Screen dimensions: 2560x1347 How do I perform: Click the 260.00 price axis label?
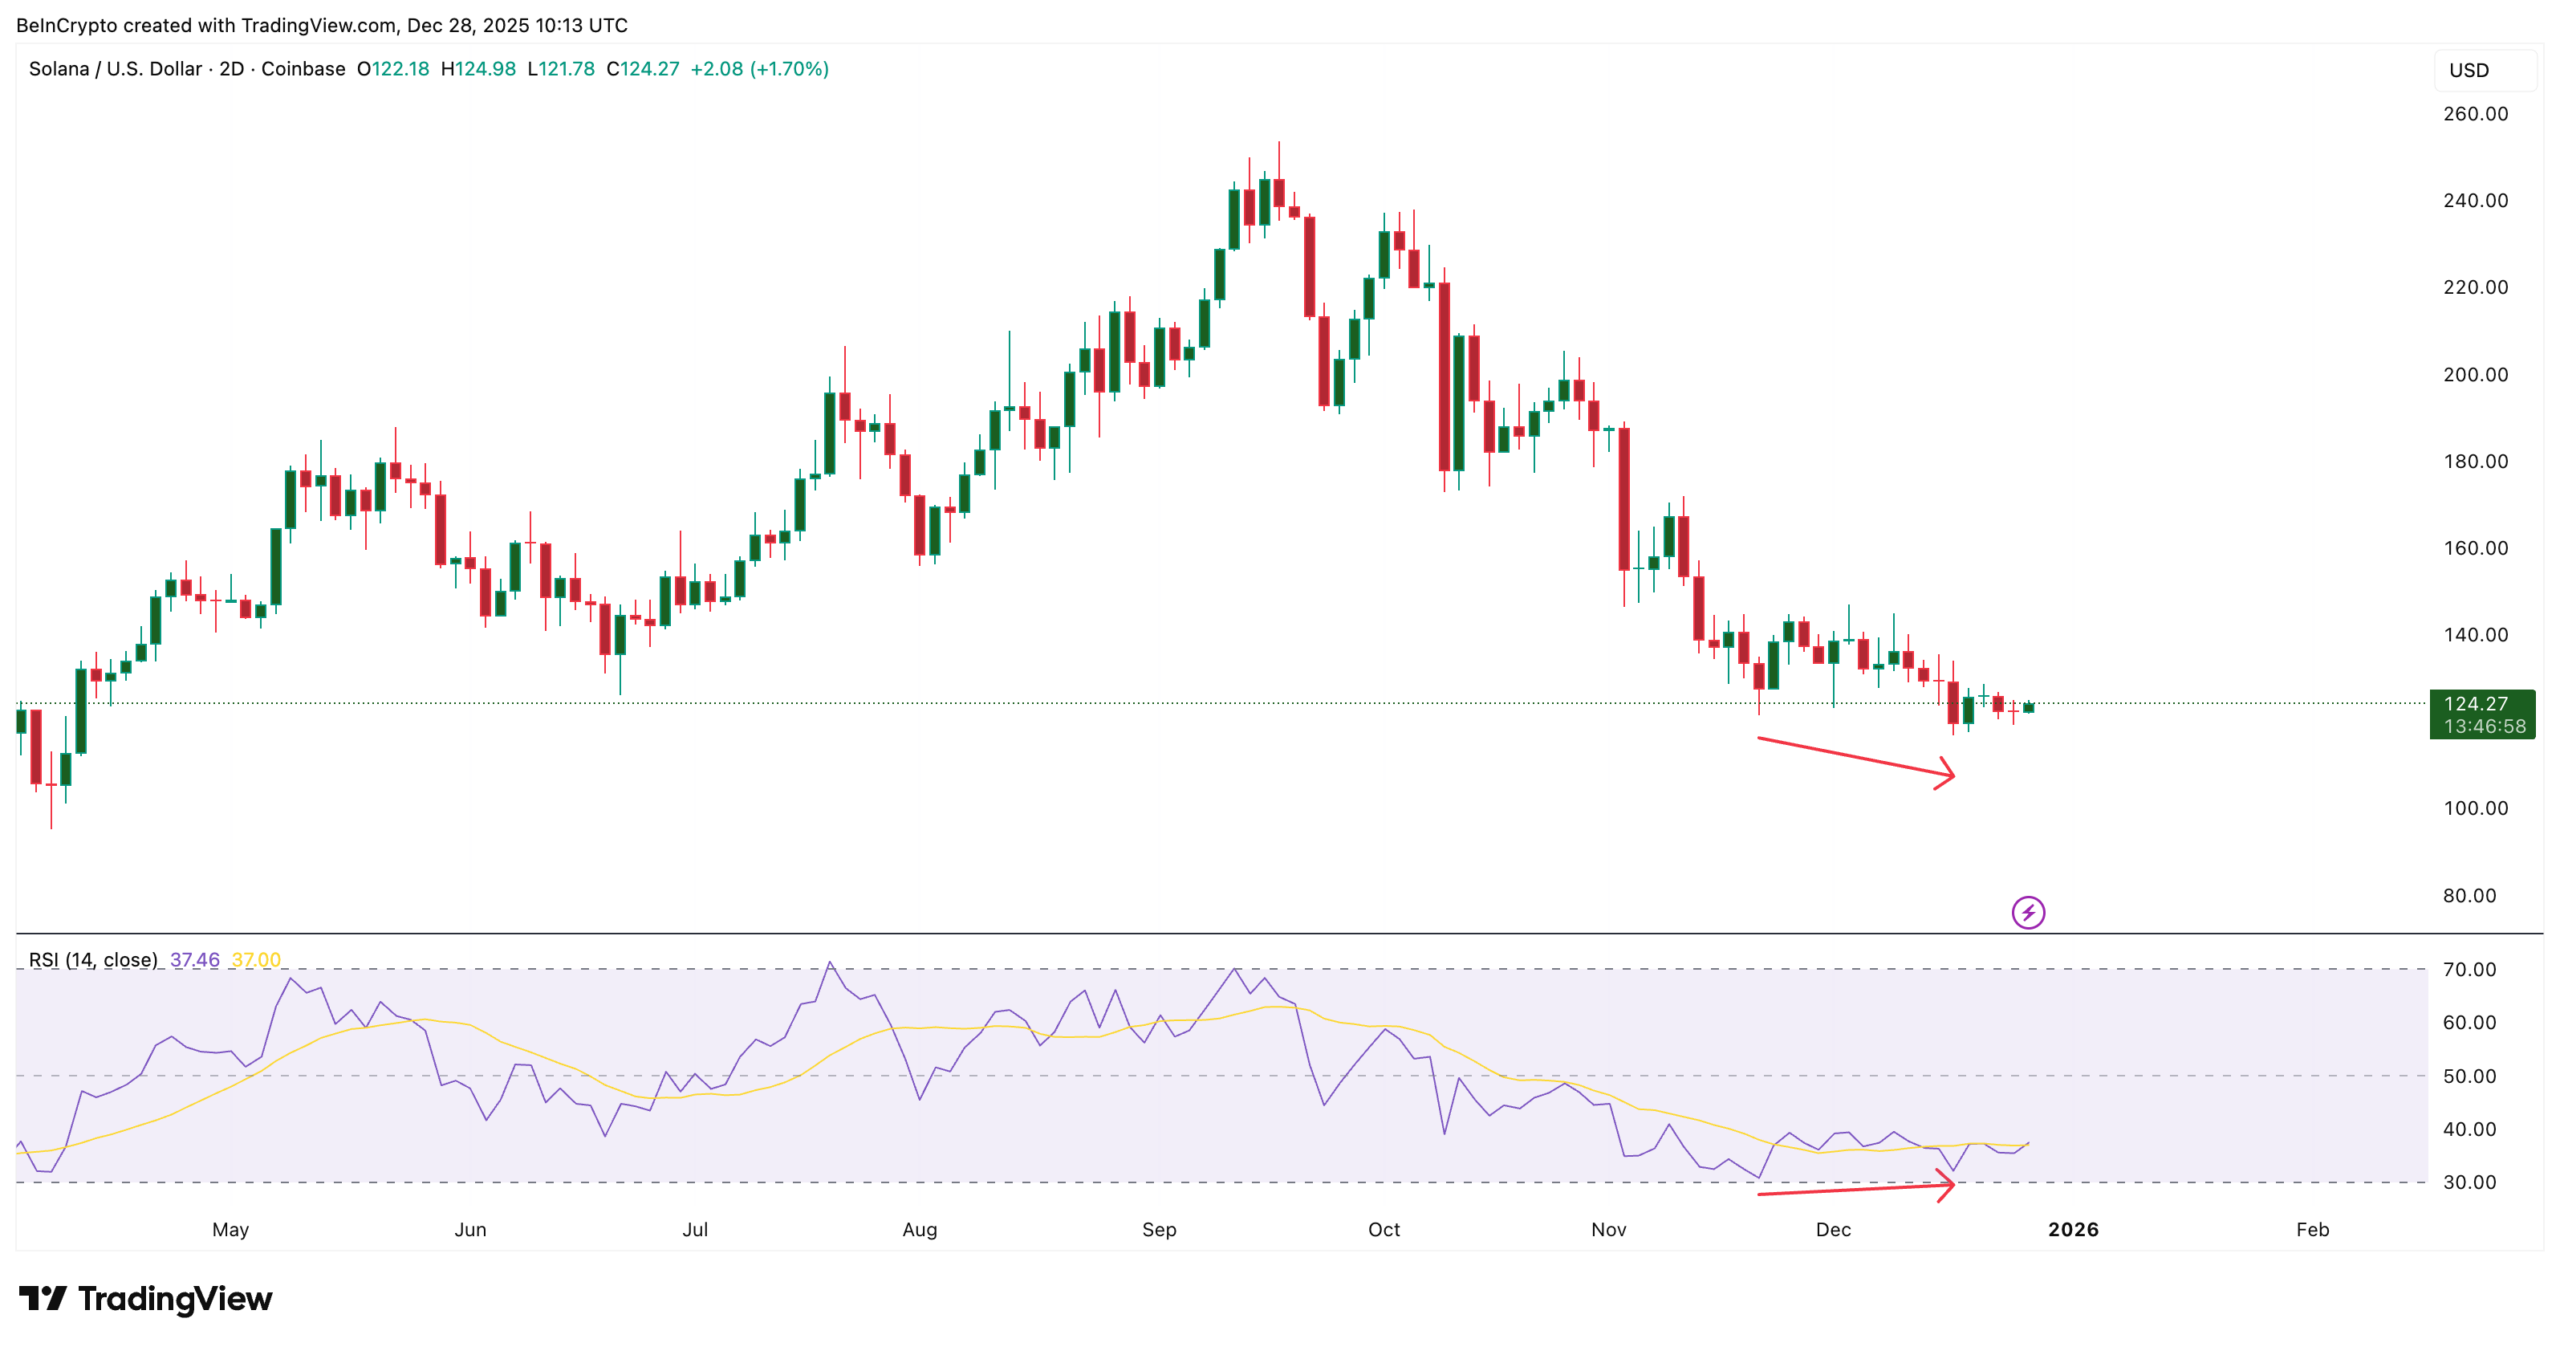(x=2475, y=114)
